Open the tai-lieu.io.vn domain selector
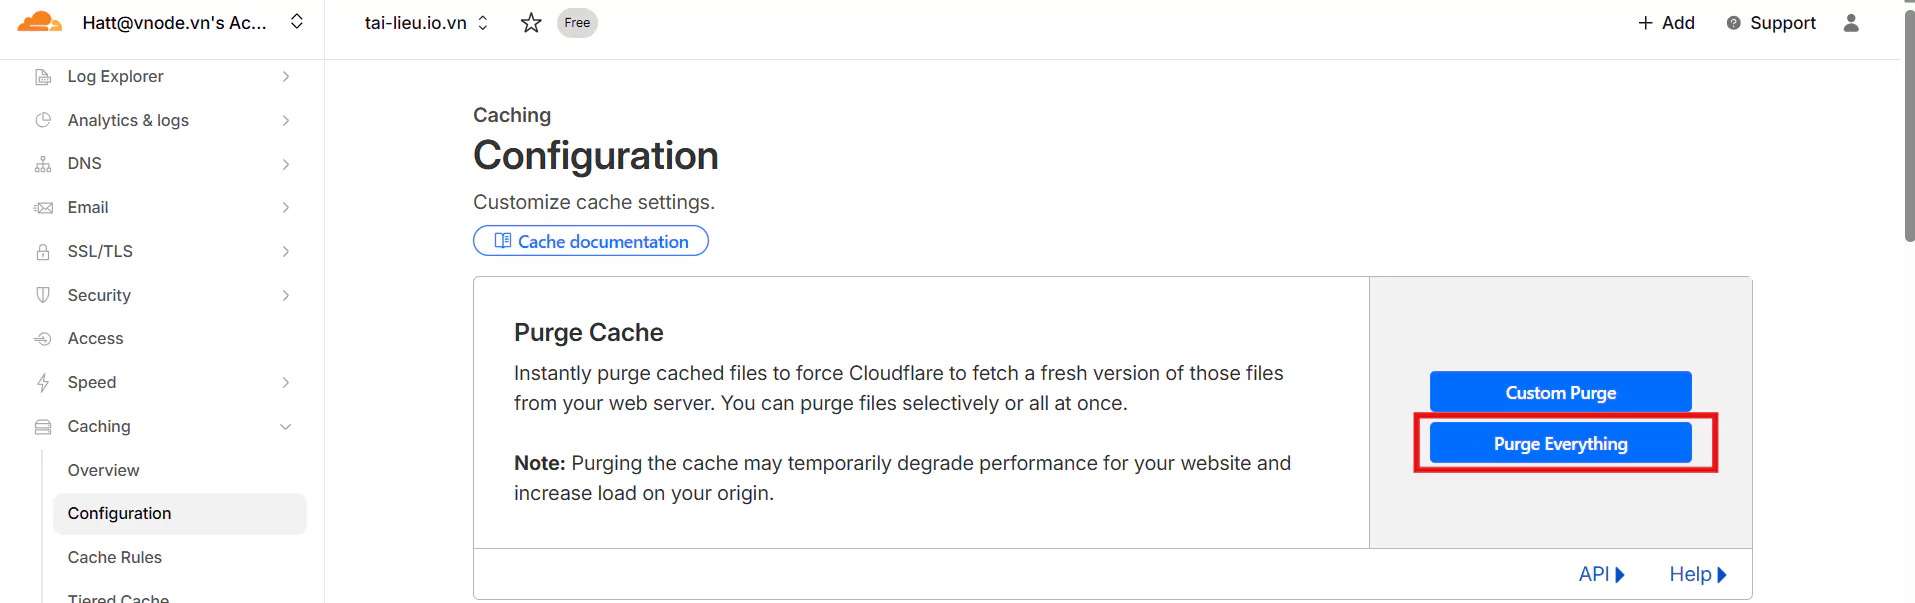1915x603 pixels. coord(427,23)
